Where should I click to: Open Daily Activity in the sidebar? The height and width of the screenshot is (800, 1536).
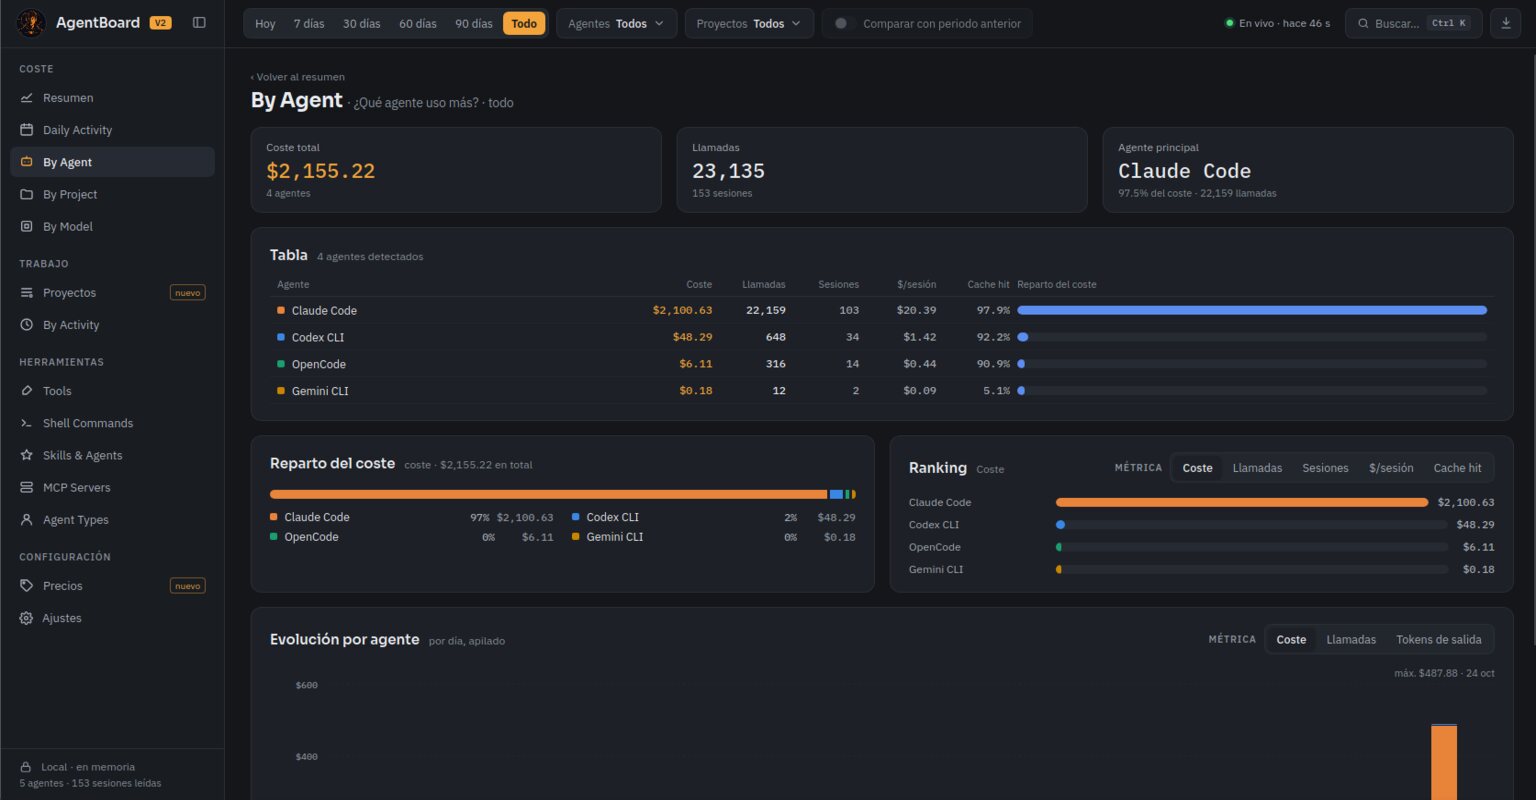pyautogui.click(x=112, y=130)
